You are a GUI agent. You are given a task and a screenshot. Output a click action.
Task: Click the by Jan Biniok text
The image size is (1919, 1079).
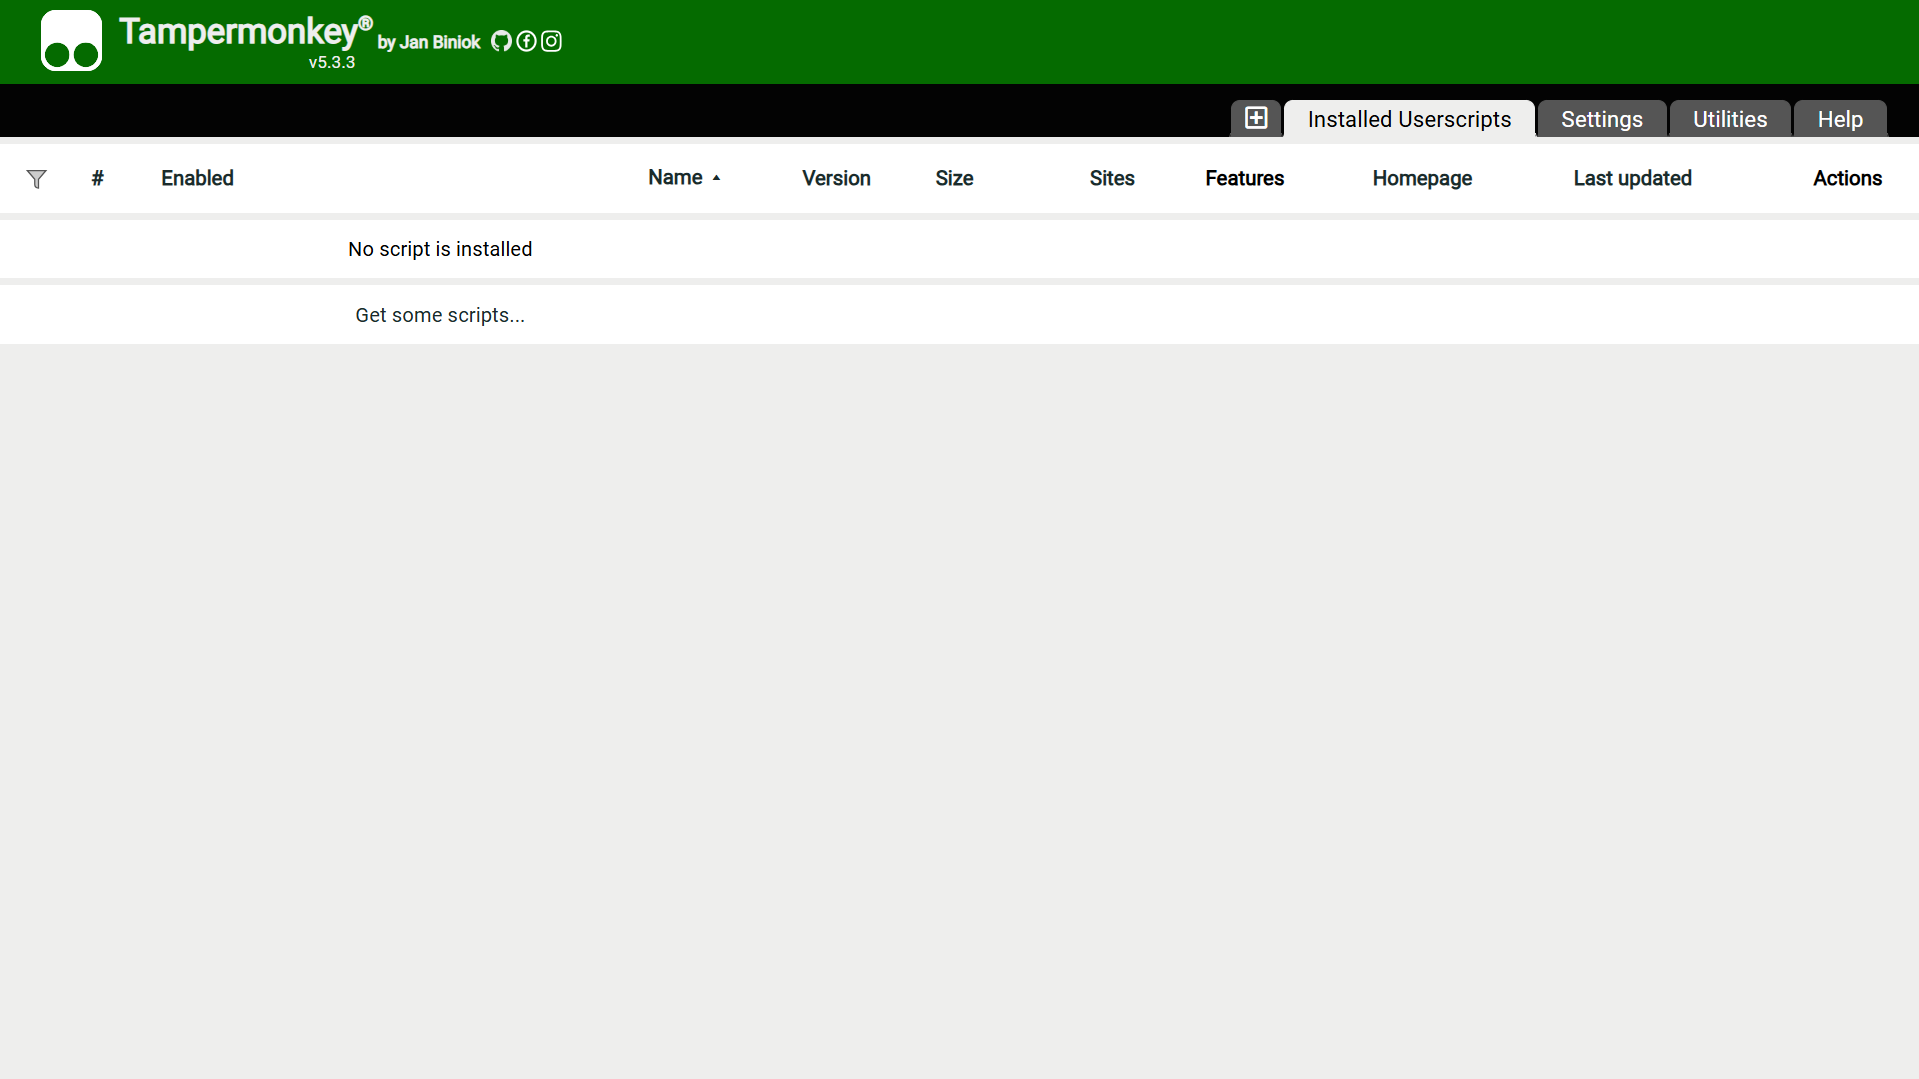[x=429, y=42]
